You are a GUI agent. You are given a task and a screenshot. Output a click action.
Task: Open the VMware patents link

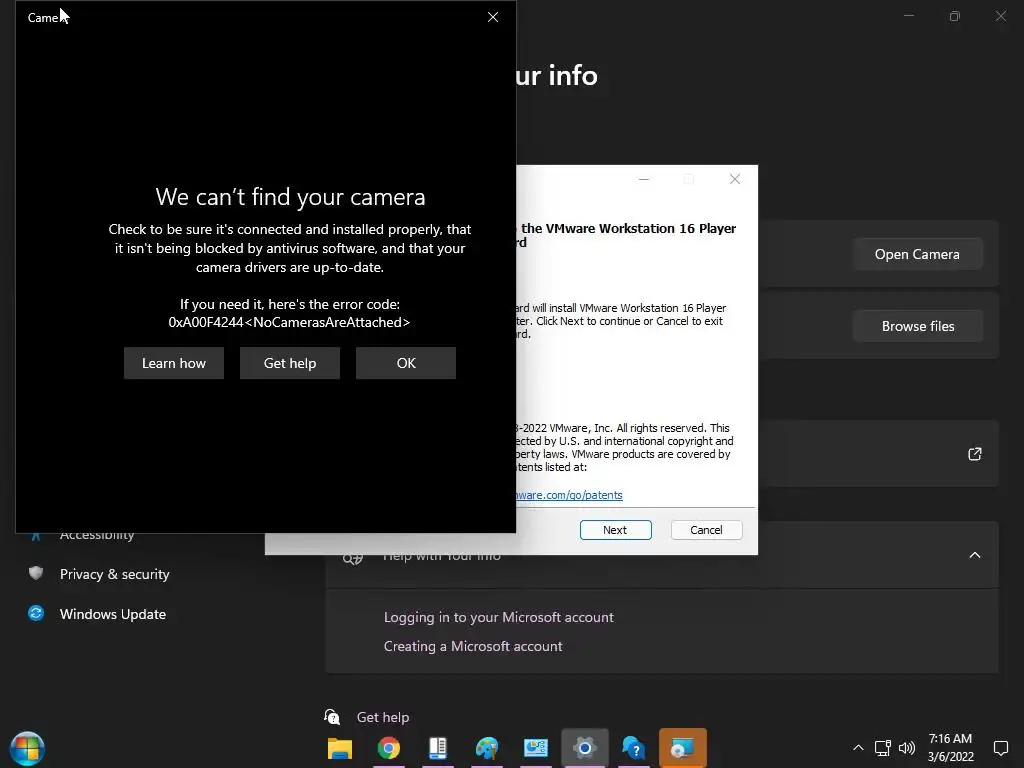coord(569,495)
